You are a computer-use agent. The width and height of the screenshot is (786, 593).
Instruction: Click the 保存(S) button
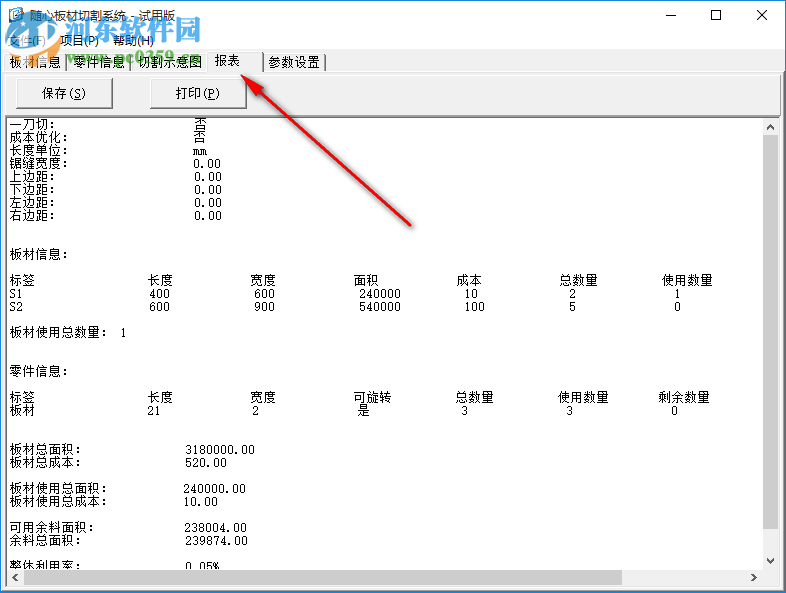[x=64, y=93]
